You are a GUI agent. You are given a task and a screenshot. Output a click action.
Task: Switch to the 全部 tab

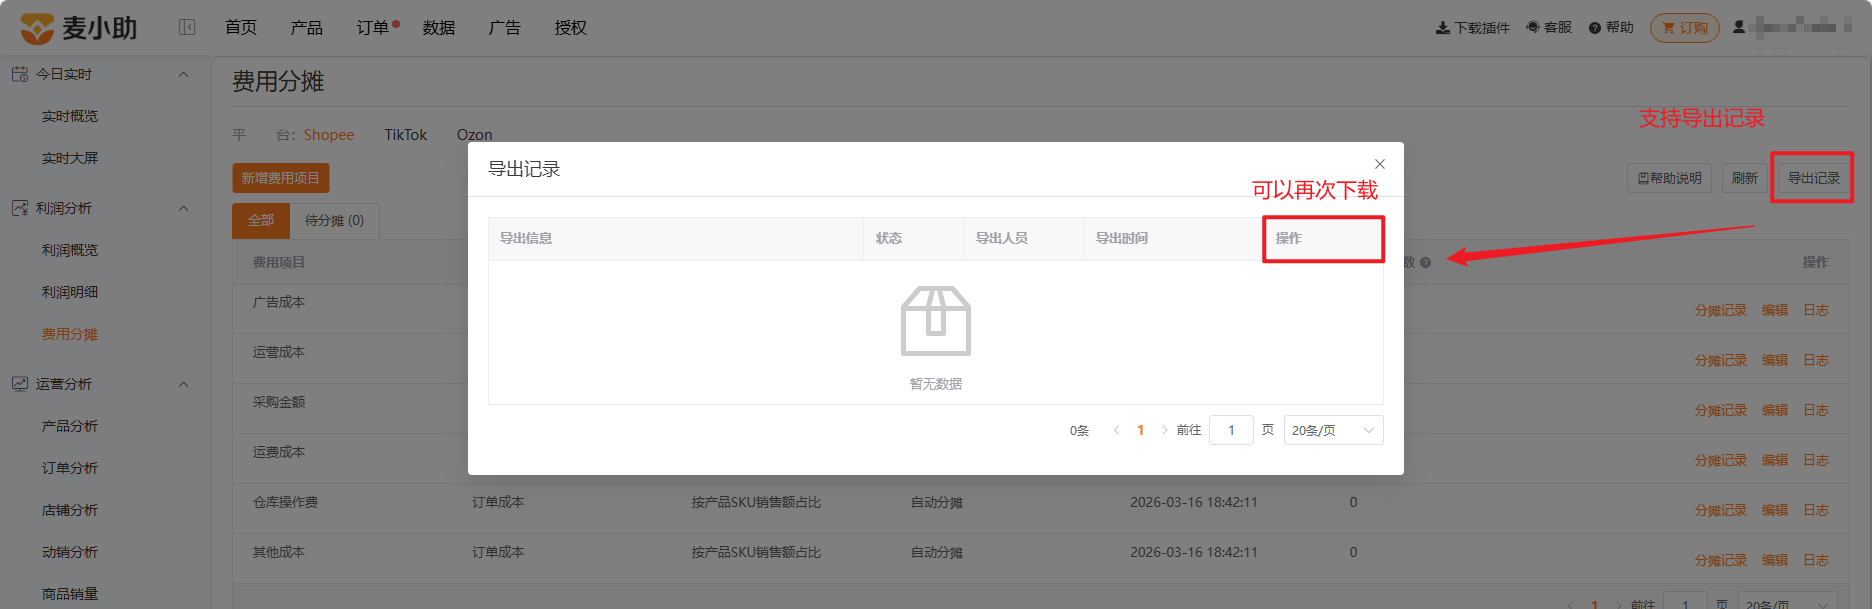click(261, 220)
